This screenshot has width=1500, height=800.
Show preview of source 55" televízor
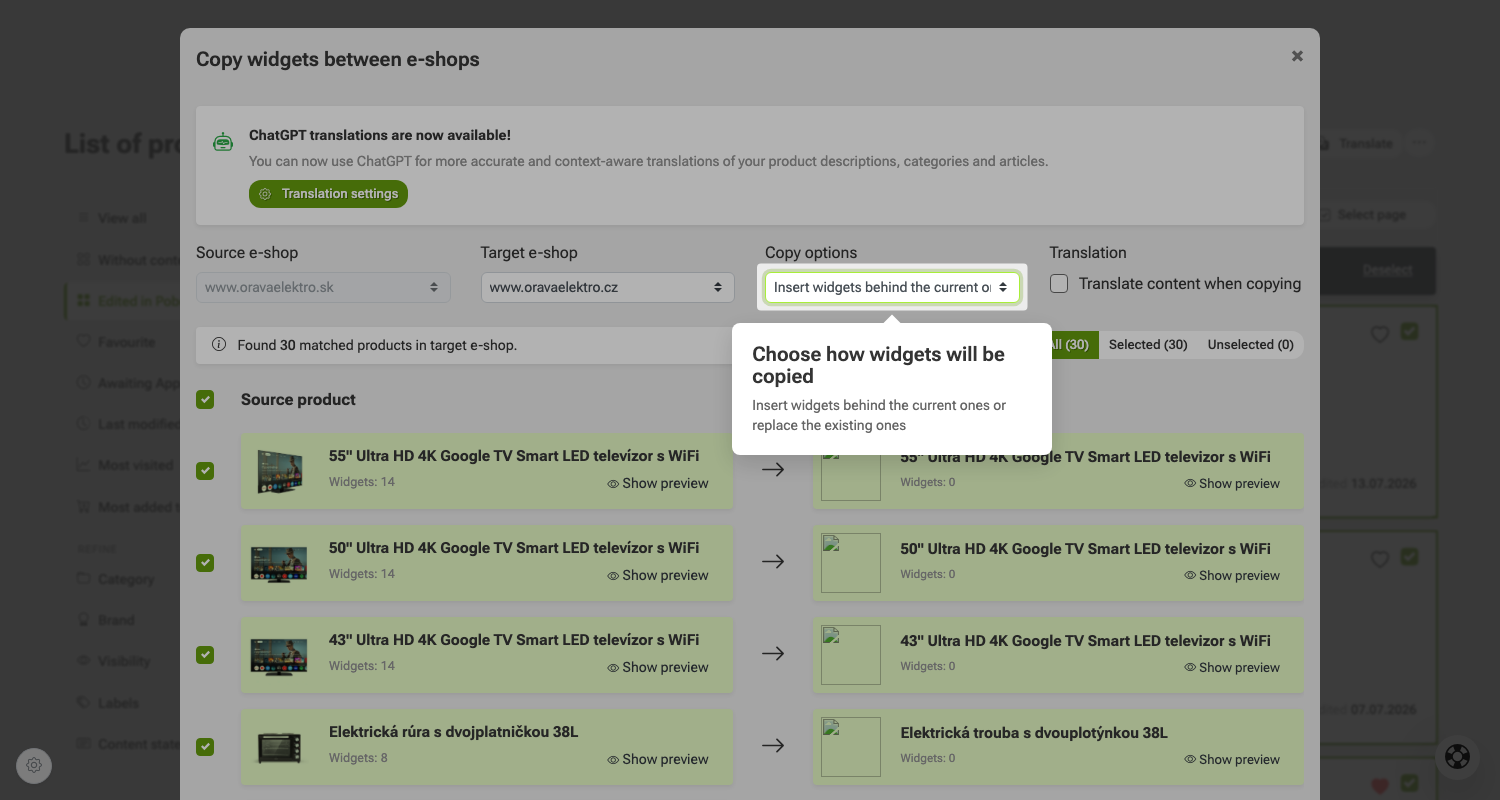[657, 483]
